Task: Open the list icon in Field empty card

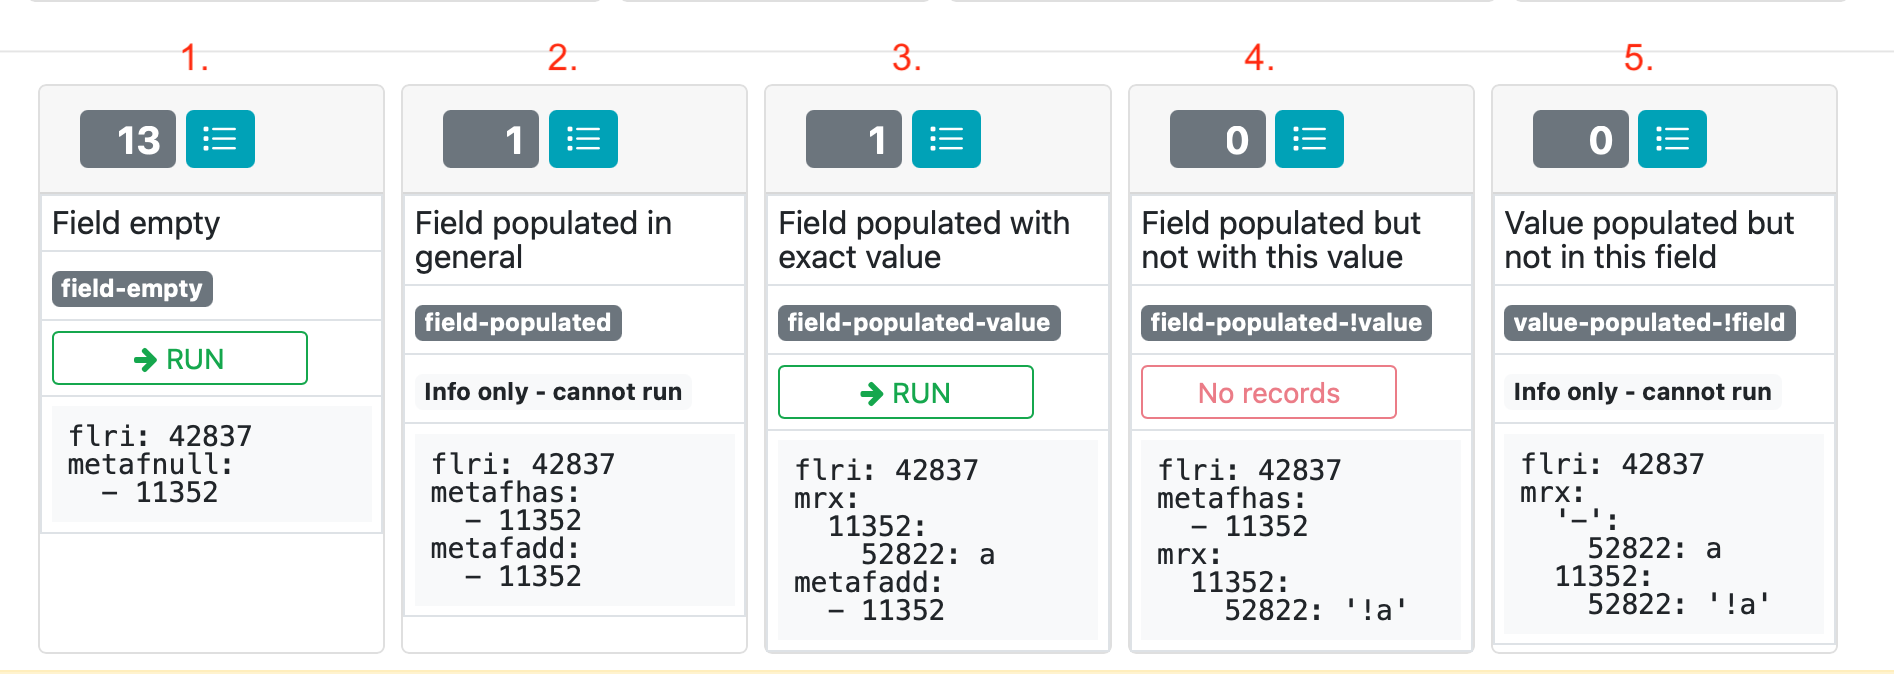Action: tap(220, 139)
